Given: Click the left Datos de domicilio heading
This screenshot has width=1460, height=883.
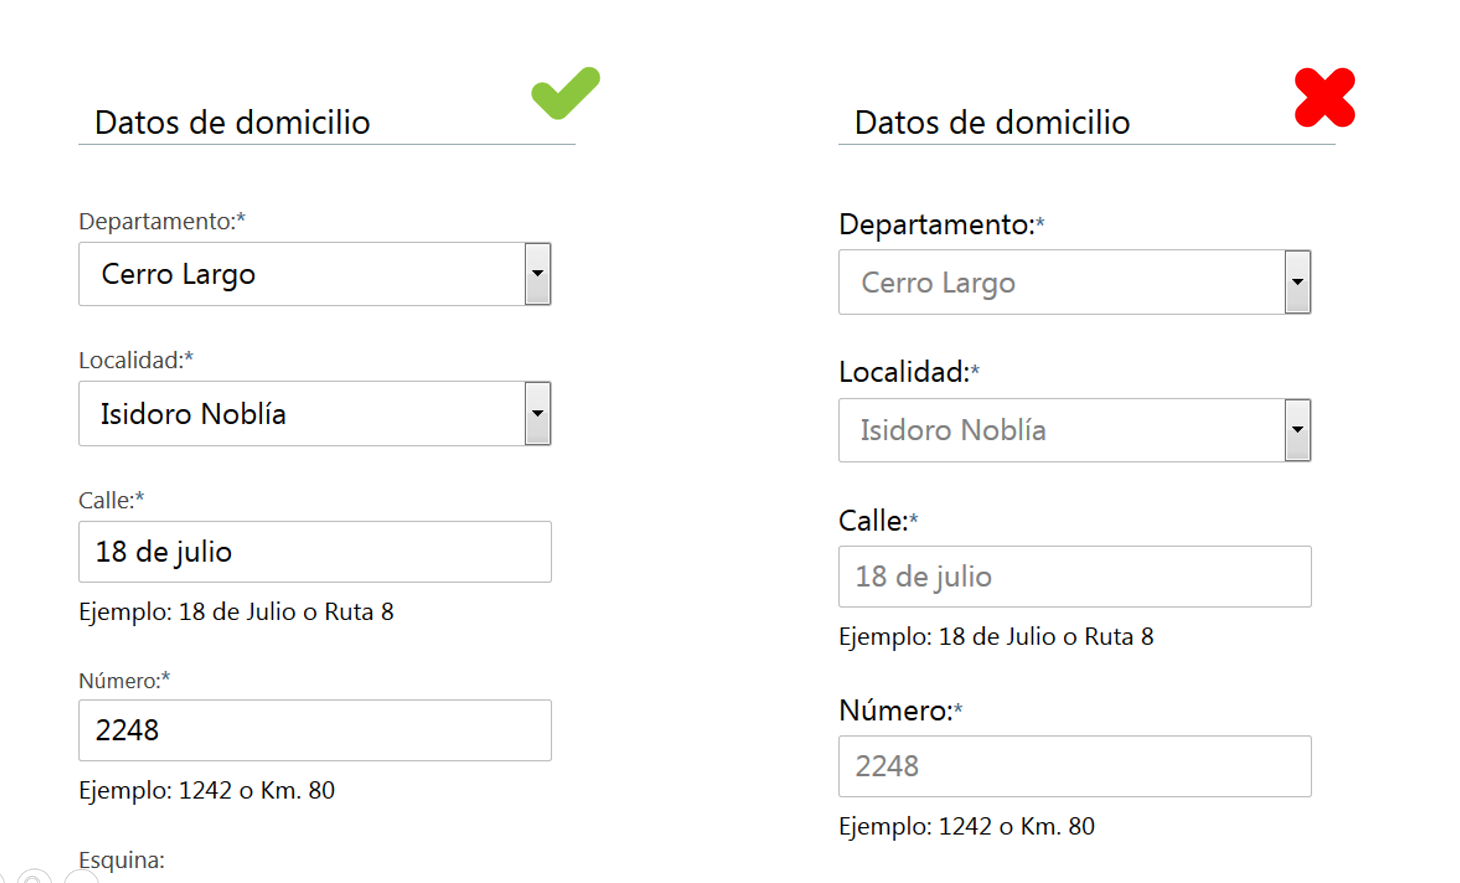Looking at the screenshot, I should coord(231,122).
